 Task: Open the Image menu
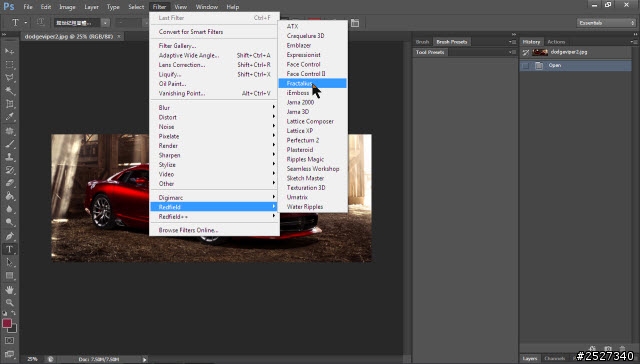(x=67, y=7)
